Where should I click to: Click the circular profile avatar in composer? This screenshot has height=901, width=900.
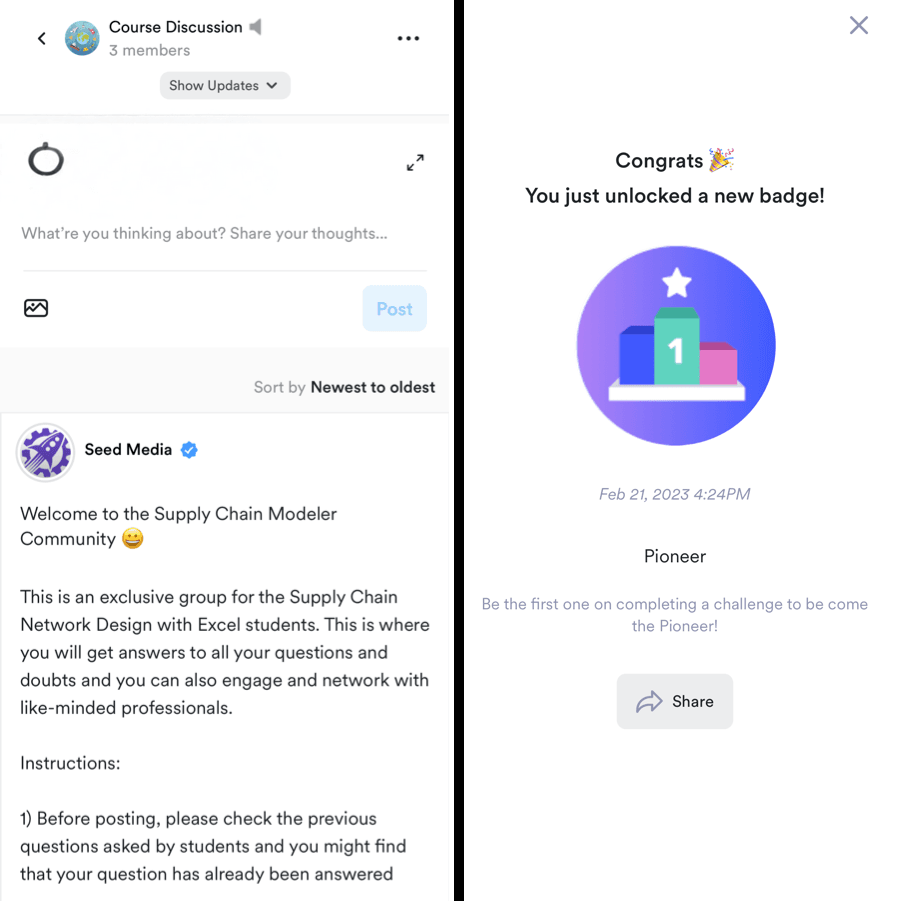[x=46, y=159]
